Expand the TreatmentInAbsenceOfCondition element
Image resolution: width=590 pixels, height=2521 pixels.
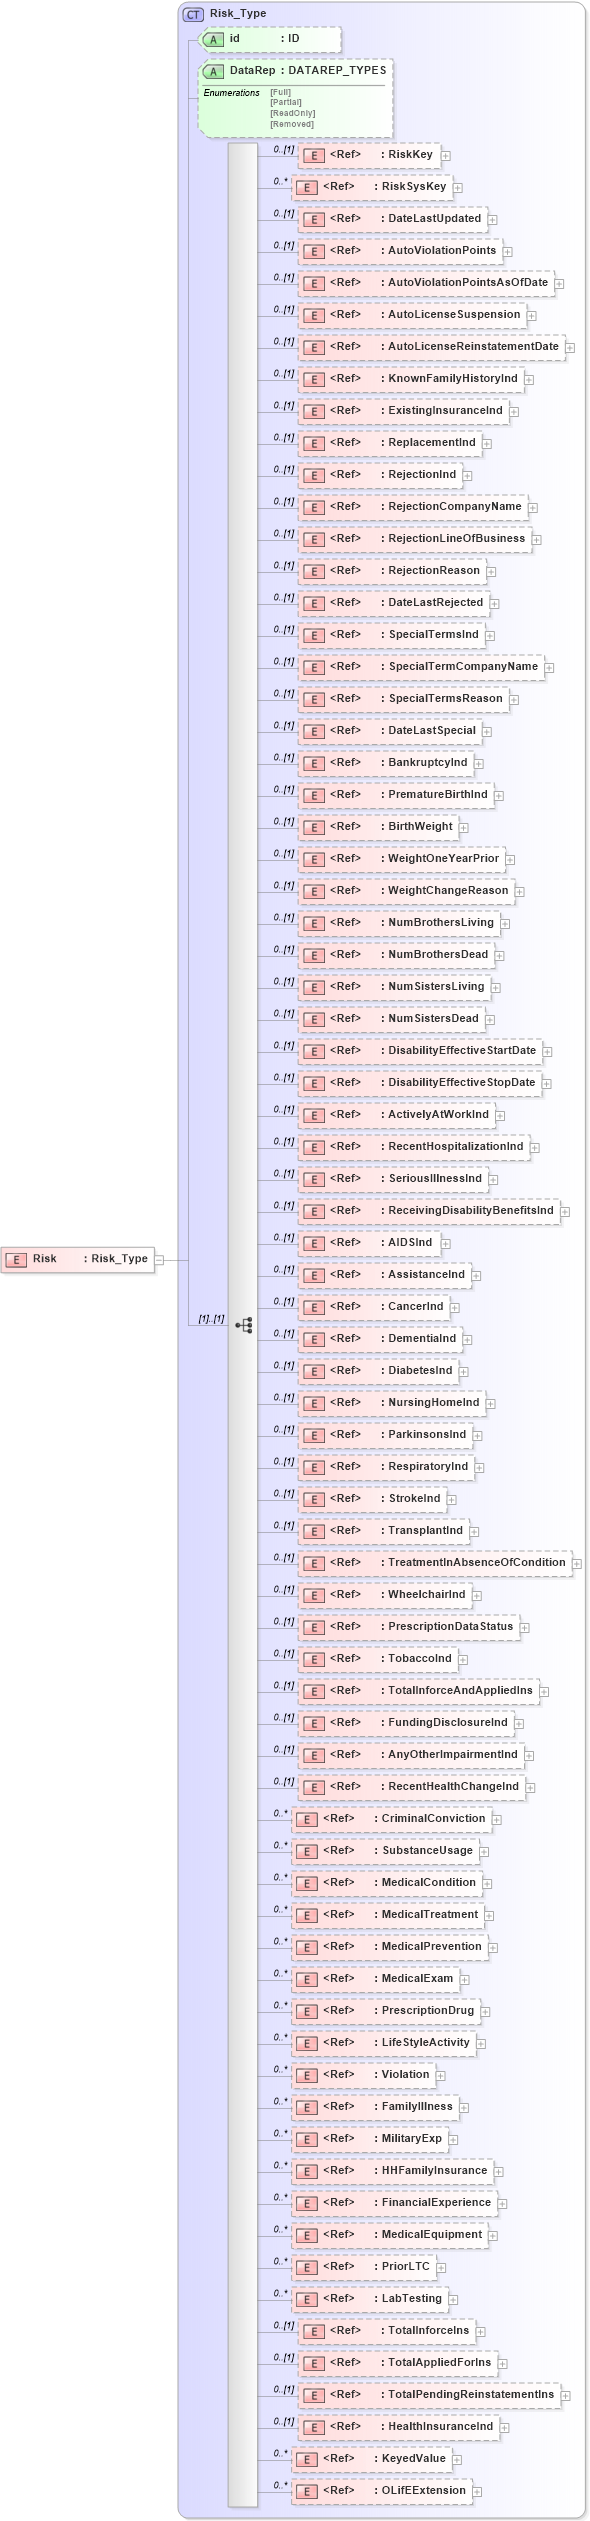pyautogui.click(x=576, y=1564)
